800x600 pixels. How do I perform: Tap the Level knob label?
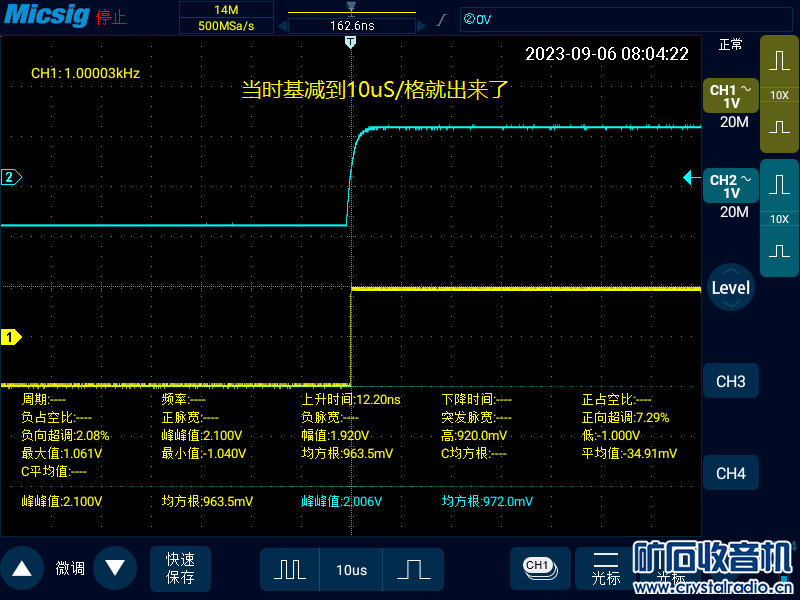click(x=731, y=288)
